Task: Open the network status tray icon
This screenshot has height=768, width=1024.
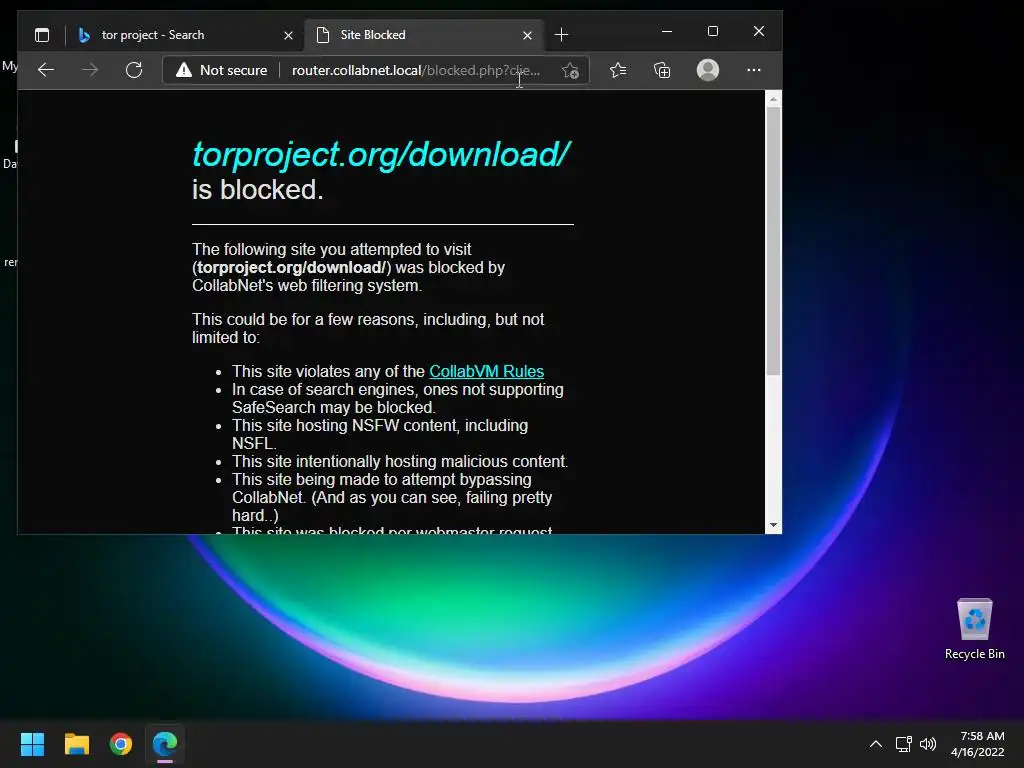Action: pos(904,744)
